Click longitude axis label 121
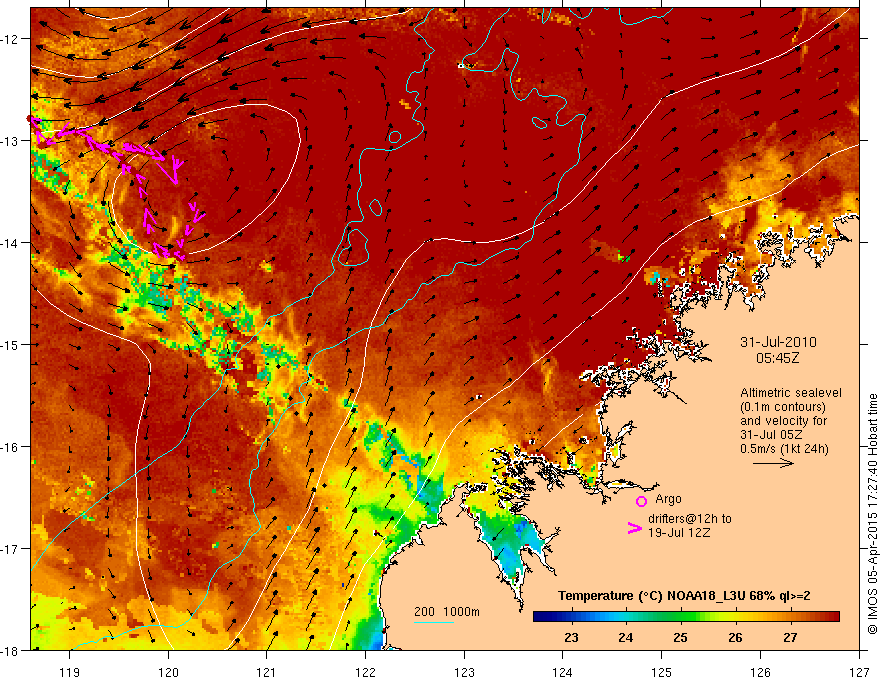 pos(266,672)
